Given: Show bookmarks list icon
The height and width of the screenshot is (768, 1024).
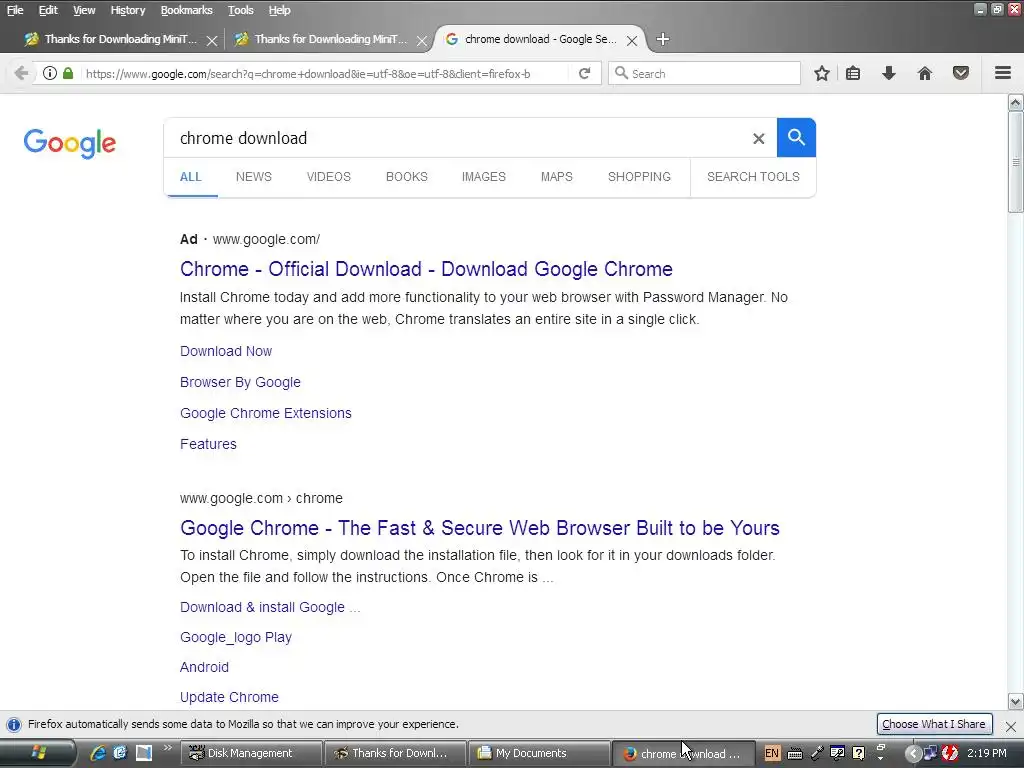Looking at the screenshot, I should (853, 73).
